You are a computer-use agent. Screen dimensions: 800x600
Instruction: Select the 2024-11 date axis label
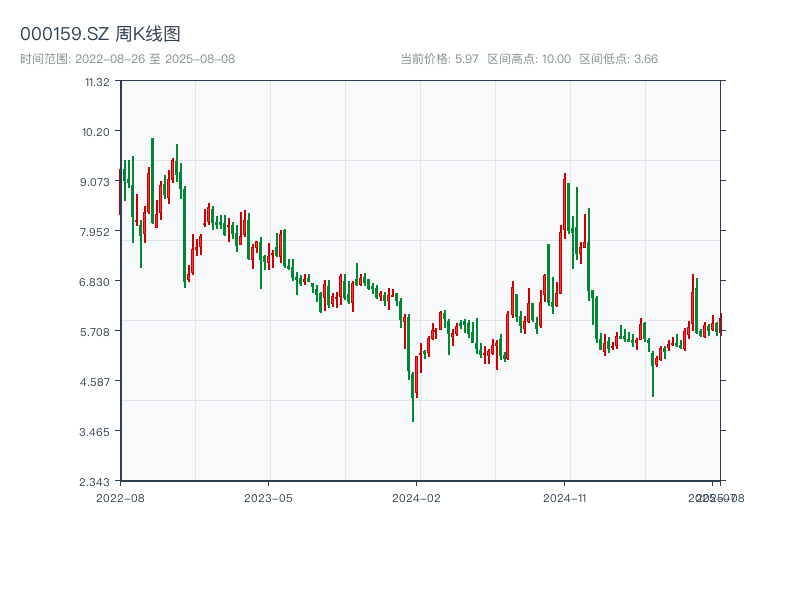[564, 497]
